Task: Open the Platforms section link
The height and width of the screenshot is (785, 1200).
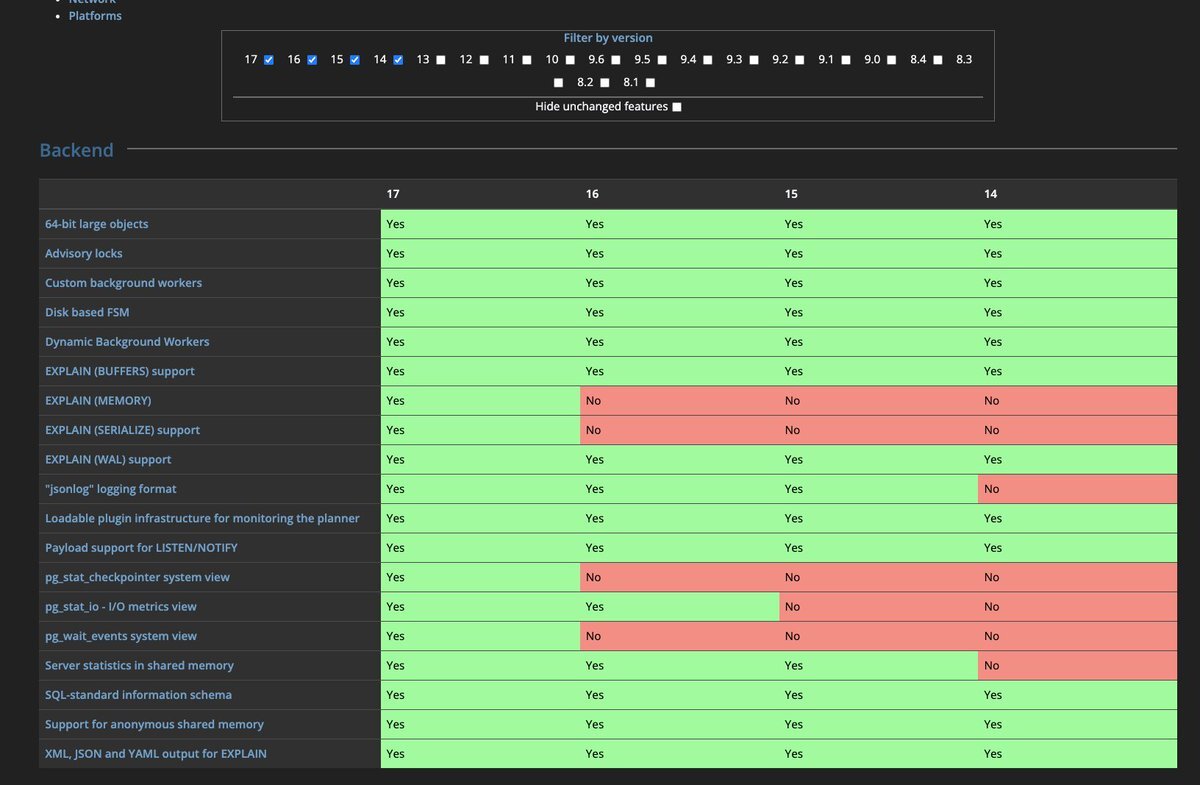Action: pyautogui.click(x=95, y=16)
